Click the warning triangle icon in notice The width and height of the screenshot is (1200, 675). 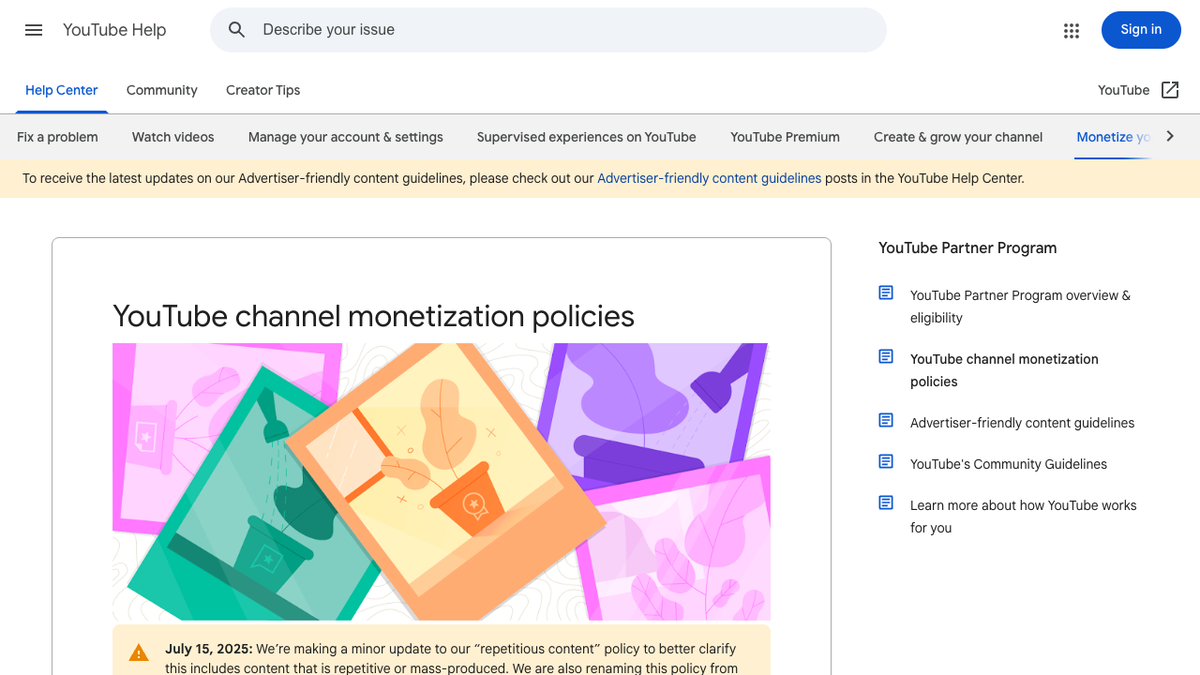[x=139, y=653]
